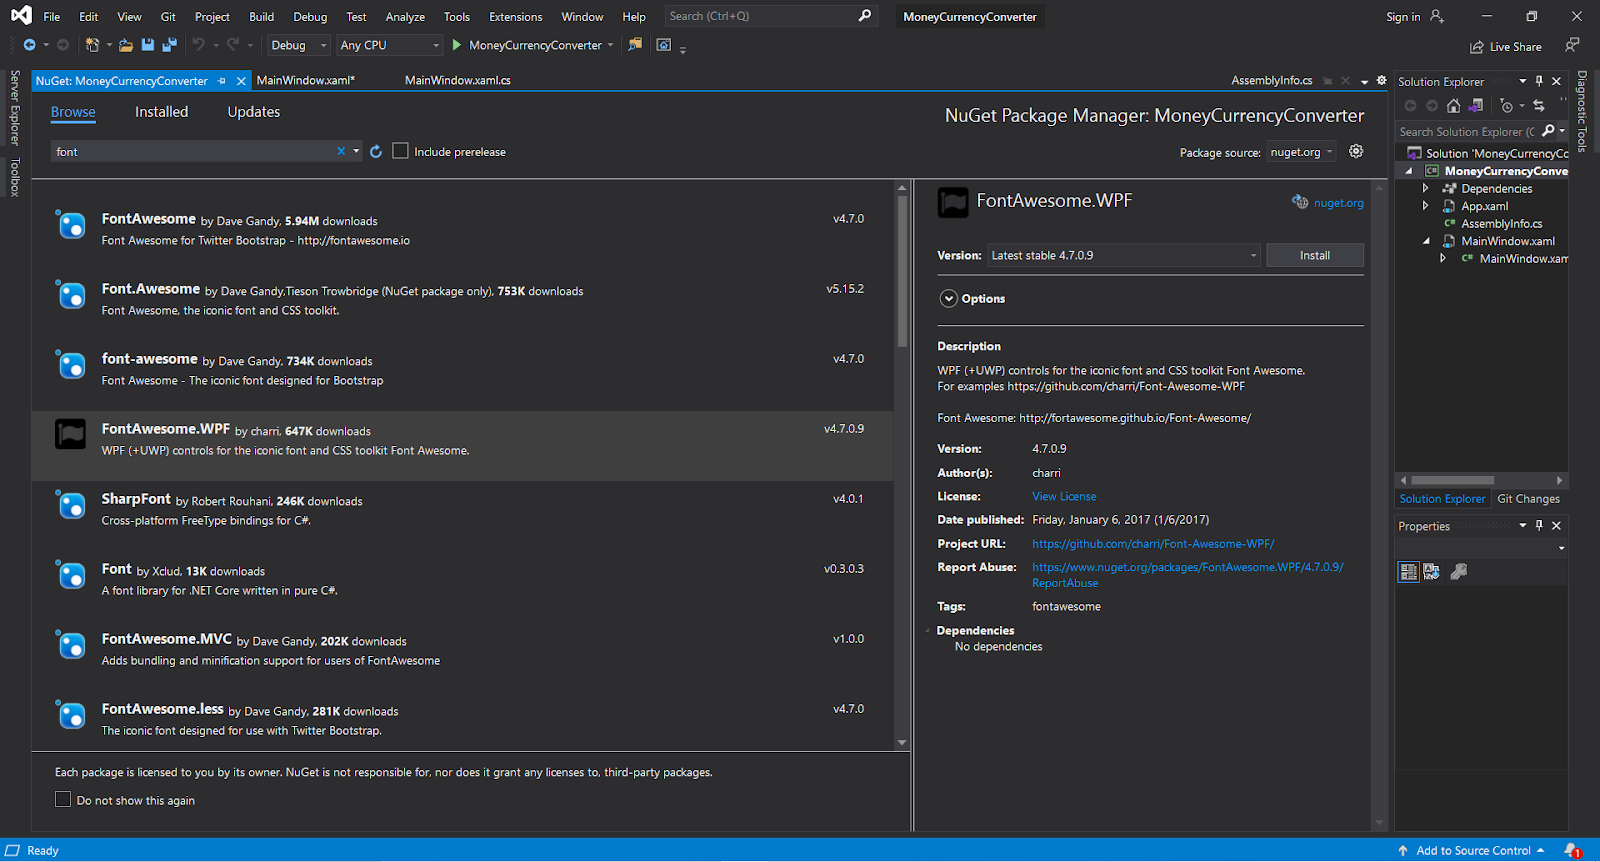Open the MainWindow.xaml* document tab

306,81
